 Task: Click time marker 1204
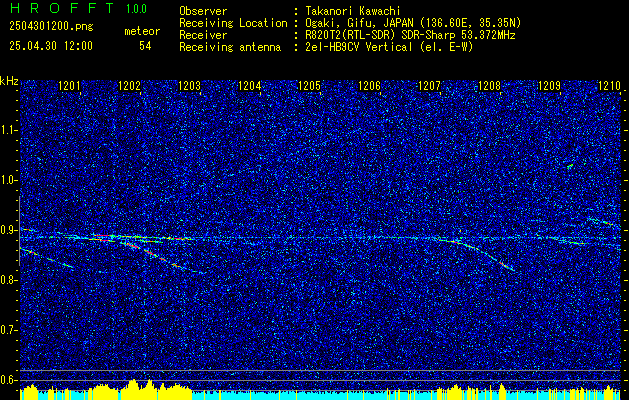point(250,85)
